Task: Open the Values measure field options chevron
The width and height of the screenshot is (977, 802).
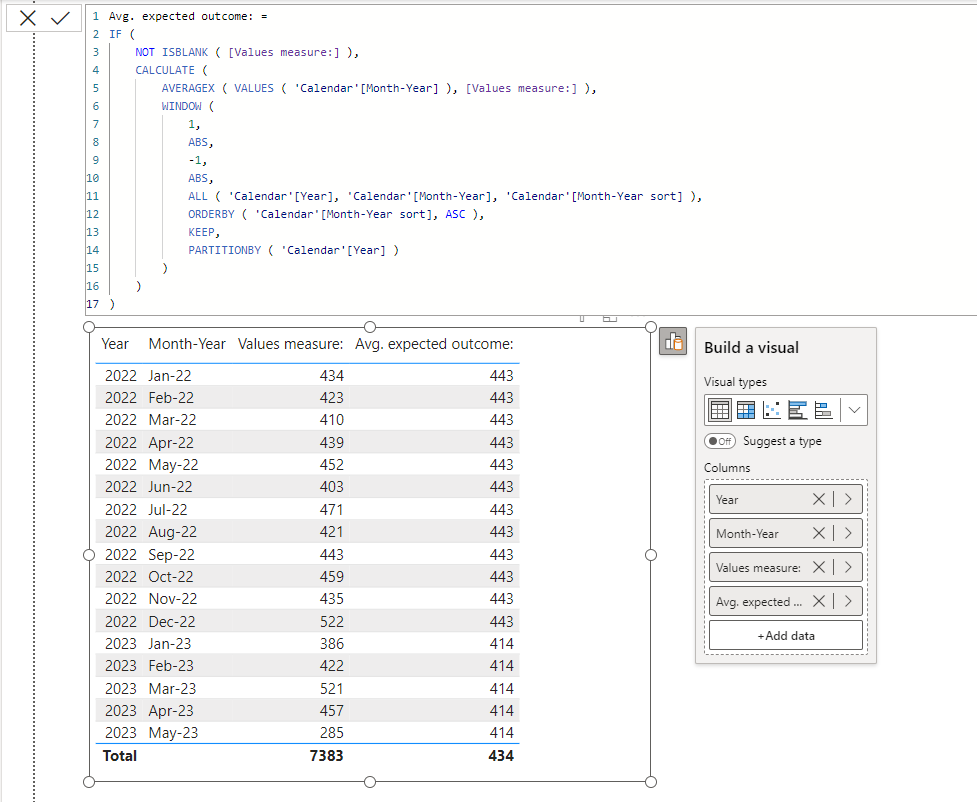Action: (x=848, y=567)
